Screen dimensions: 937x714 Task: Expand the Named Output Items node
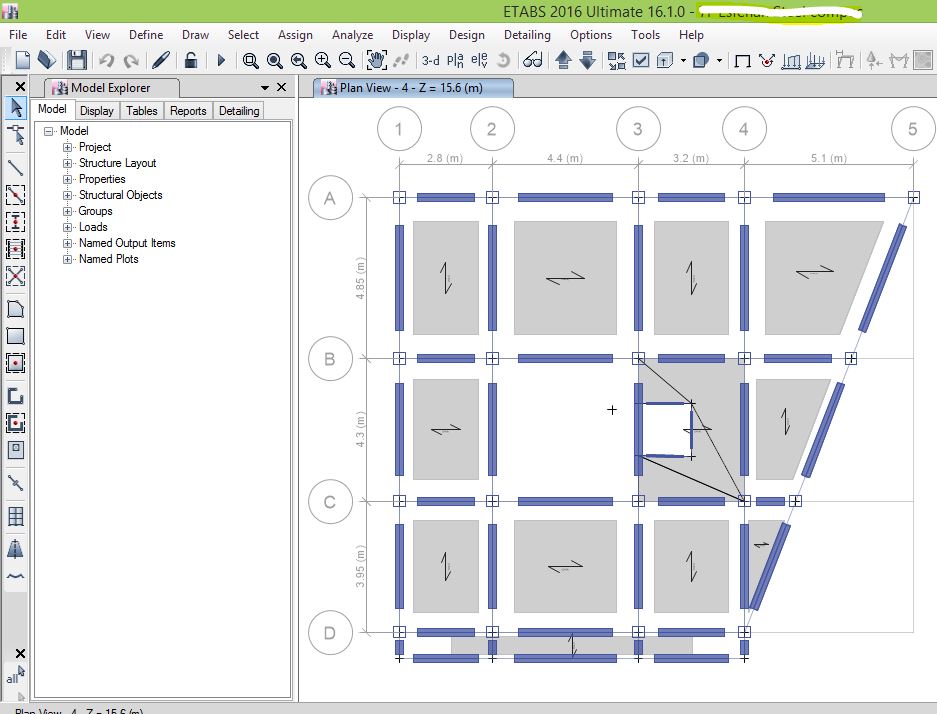(68, 243)
